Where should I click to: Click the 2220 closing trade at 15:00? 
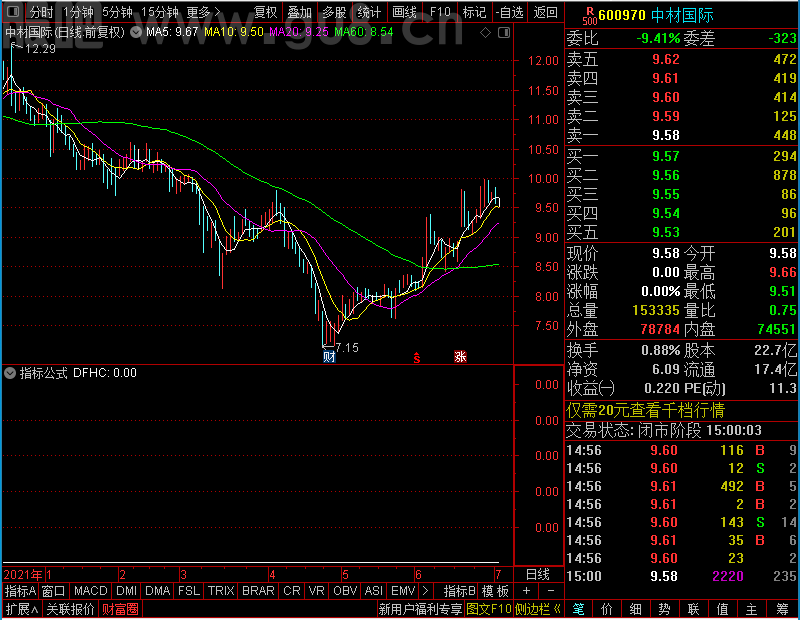click(x=728, y=576)
